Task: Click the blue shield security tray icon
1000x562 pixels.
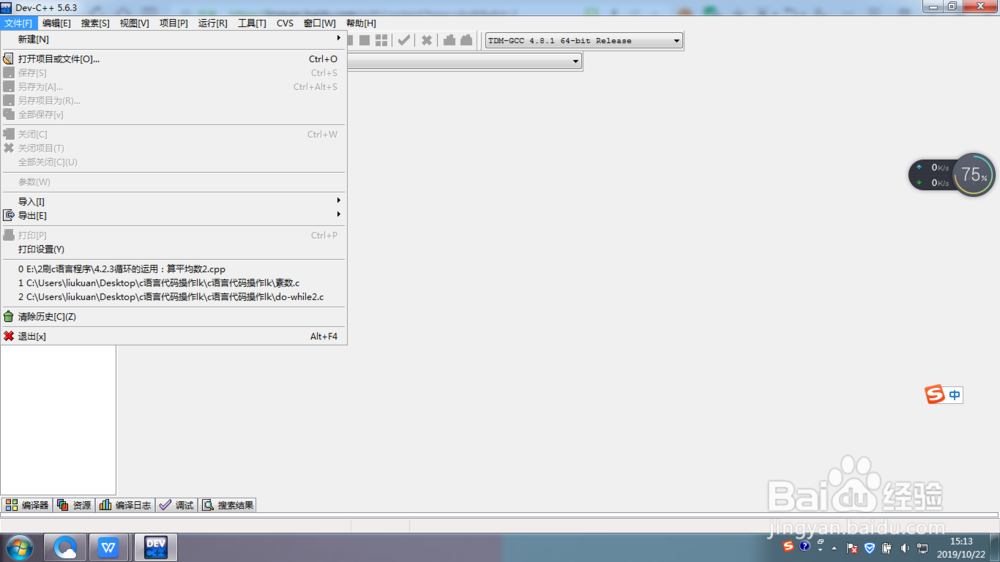Action: (x=869, y=548)
